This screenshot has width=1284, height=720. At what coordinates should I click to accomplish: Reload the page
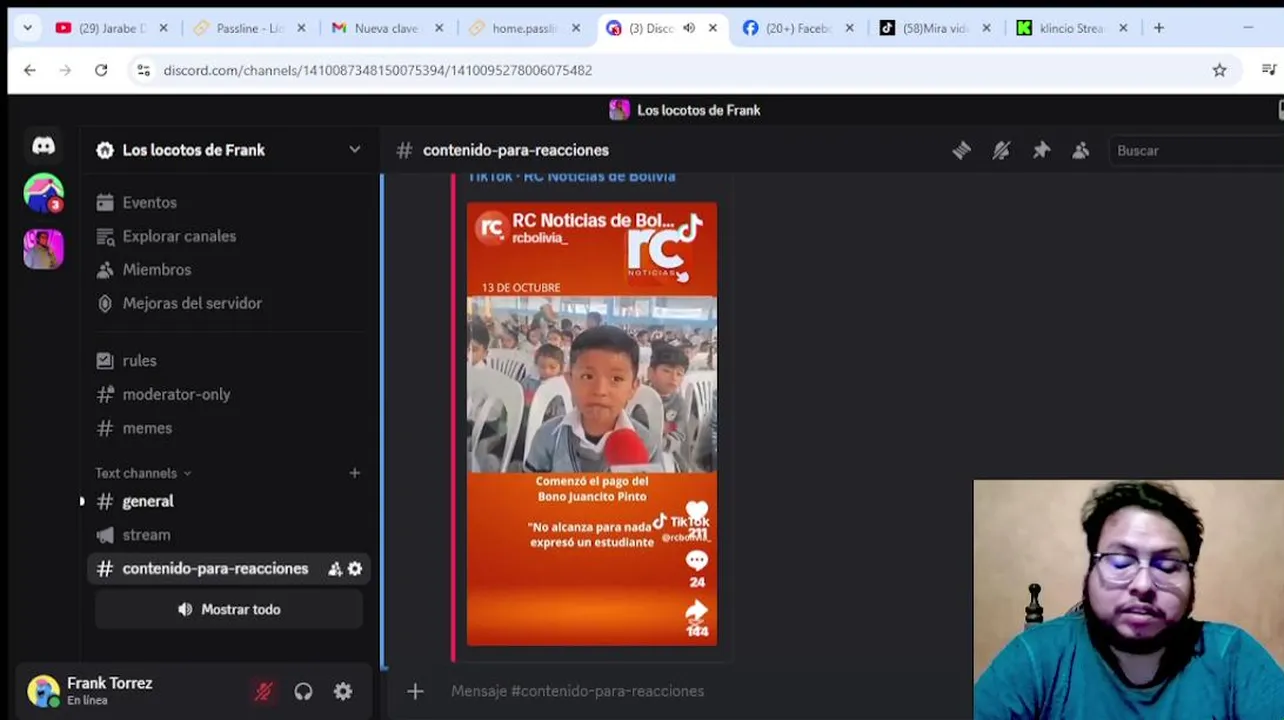[101, 70]
